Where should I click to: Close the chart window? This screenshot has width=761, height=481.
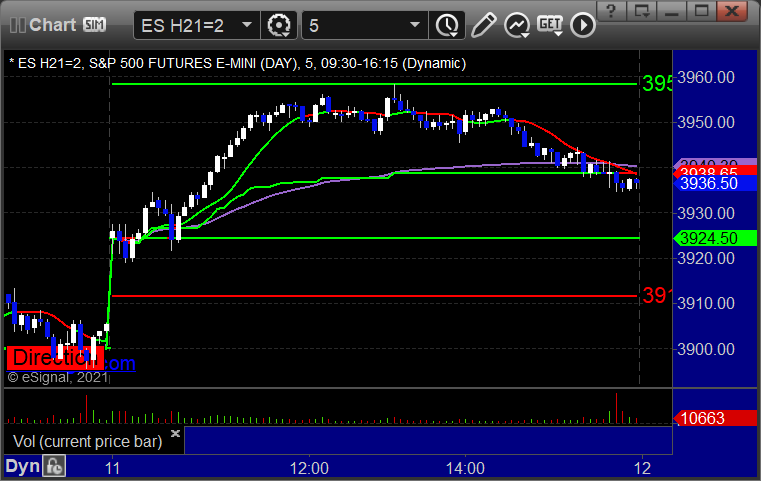tap(732, 10)
